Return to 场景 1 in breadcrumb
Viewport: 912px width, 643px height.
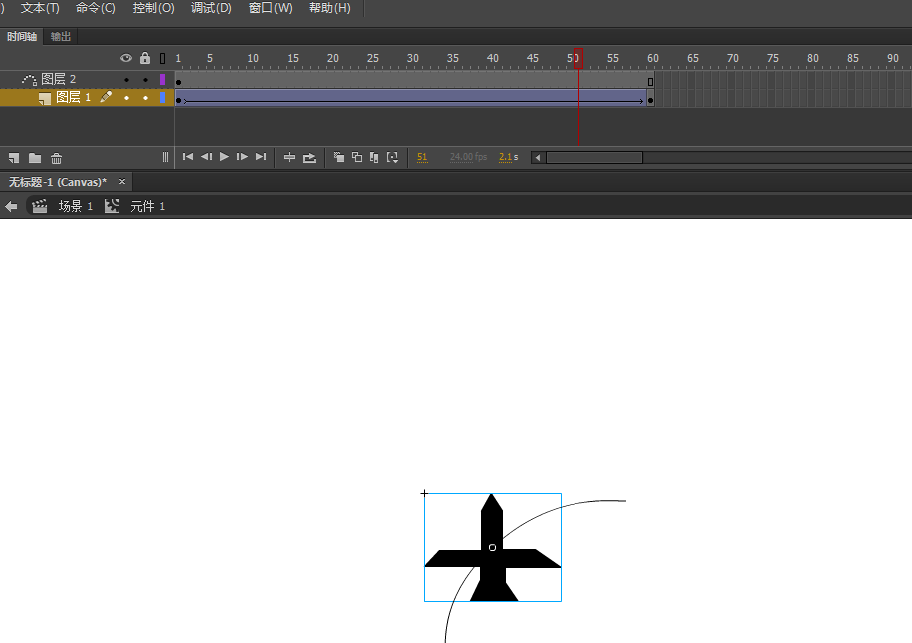(x=76, y=206)
